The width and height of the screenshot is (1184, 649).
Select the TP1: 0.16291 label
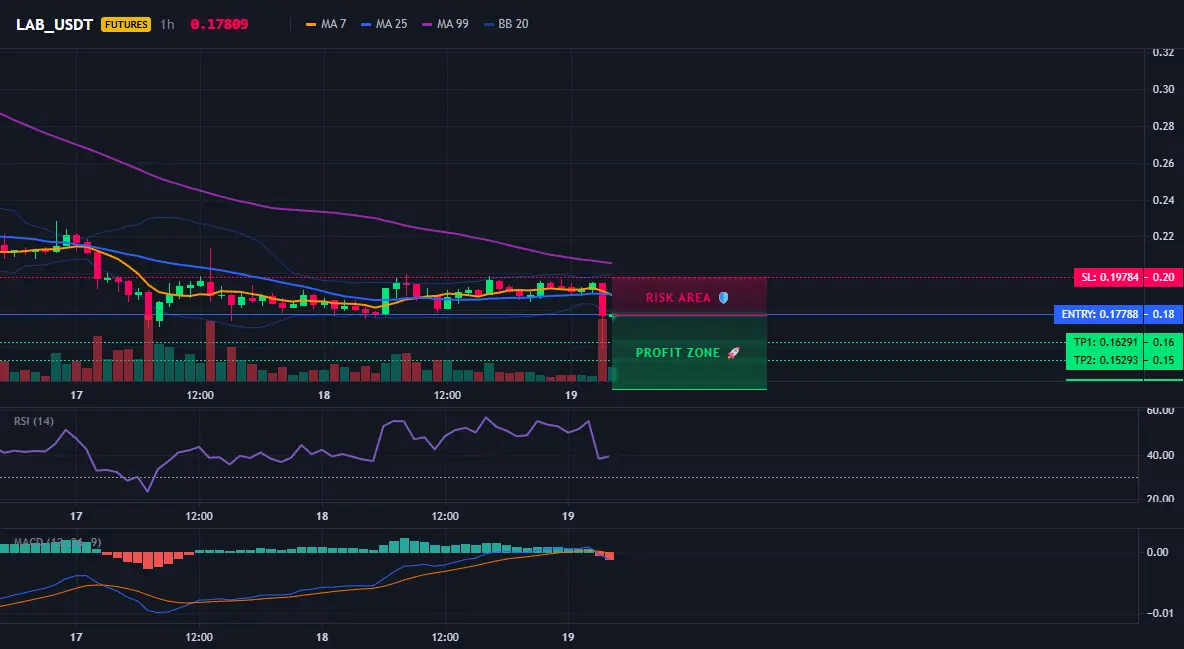click(1105, 342)
